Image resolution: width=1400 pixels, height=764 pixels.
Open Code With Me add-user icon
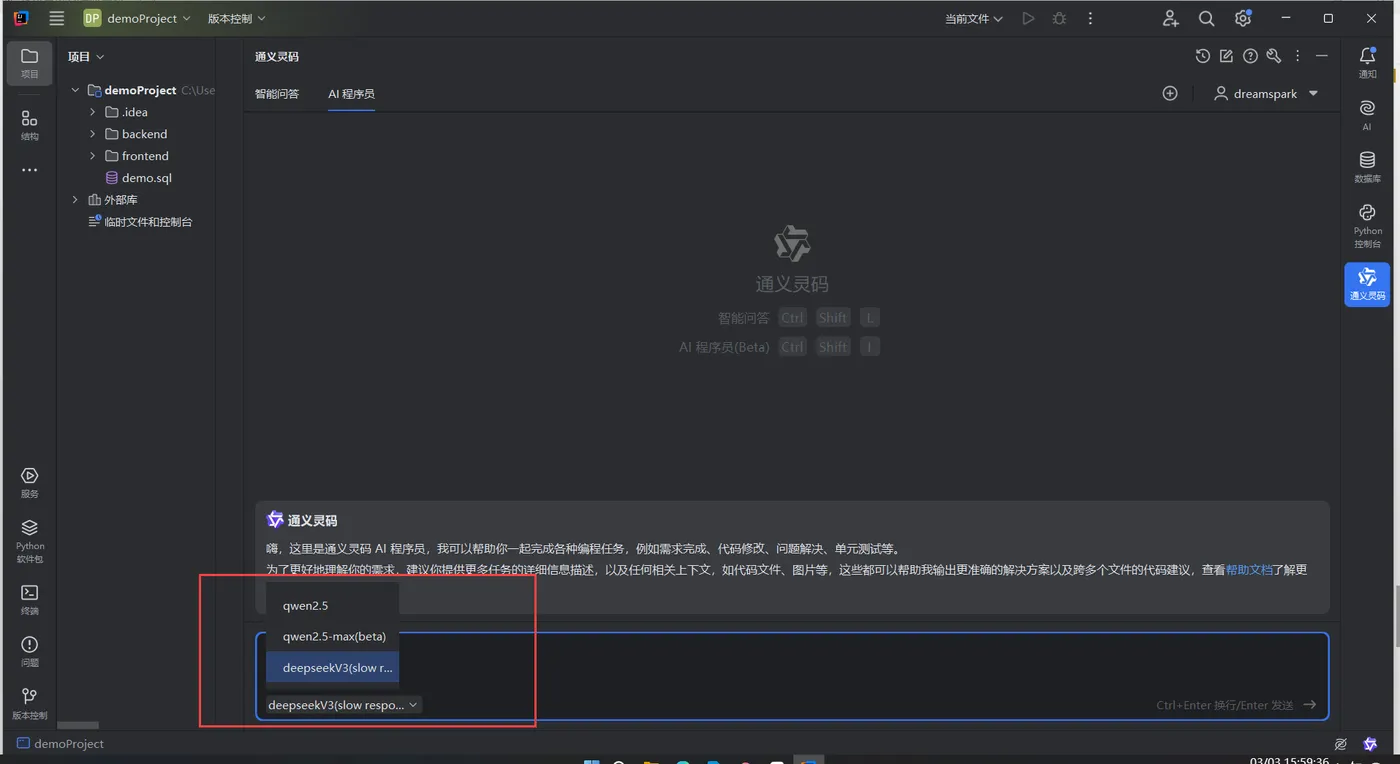[x=1171, y=18]
